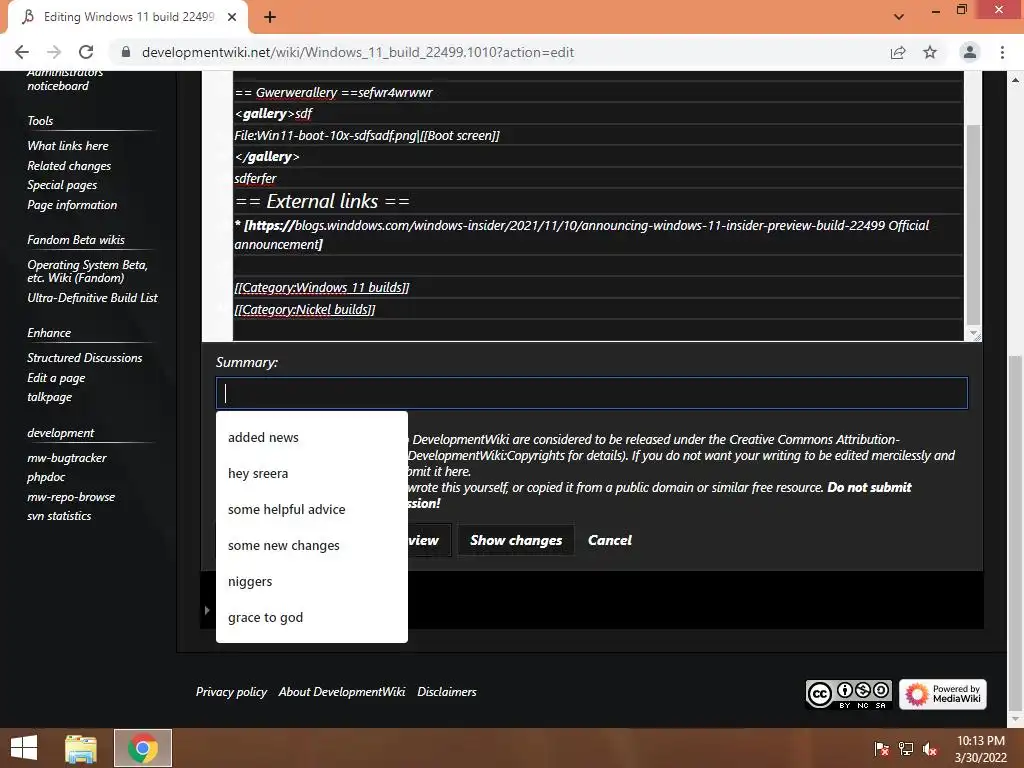Screen dimensions: 1024x768
Task: Click the Powered by MediaWiki badge
Action: 942,694
